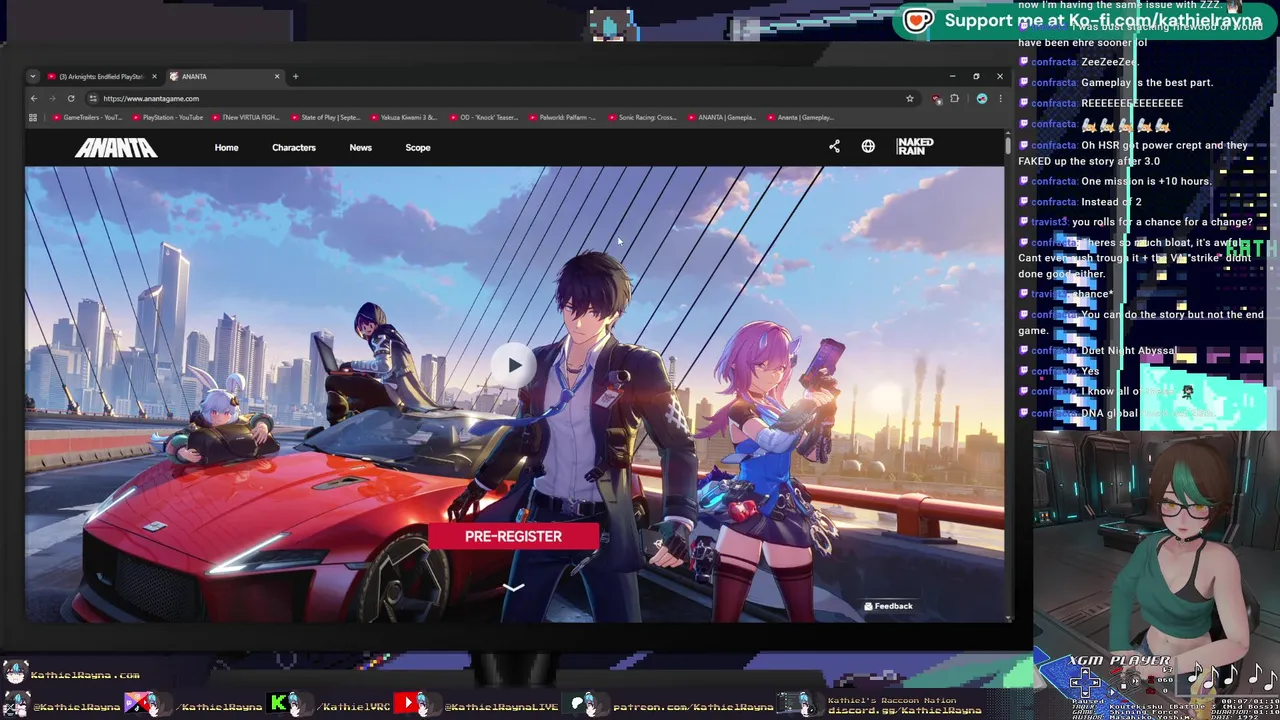This screenshot has height=720, width=1280.
Task: Open the Sonic Racing: Cross bookmark
Action: 642,117
